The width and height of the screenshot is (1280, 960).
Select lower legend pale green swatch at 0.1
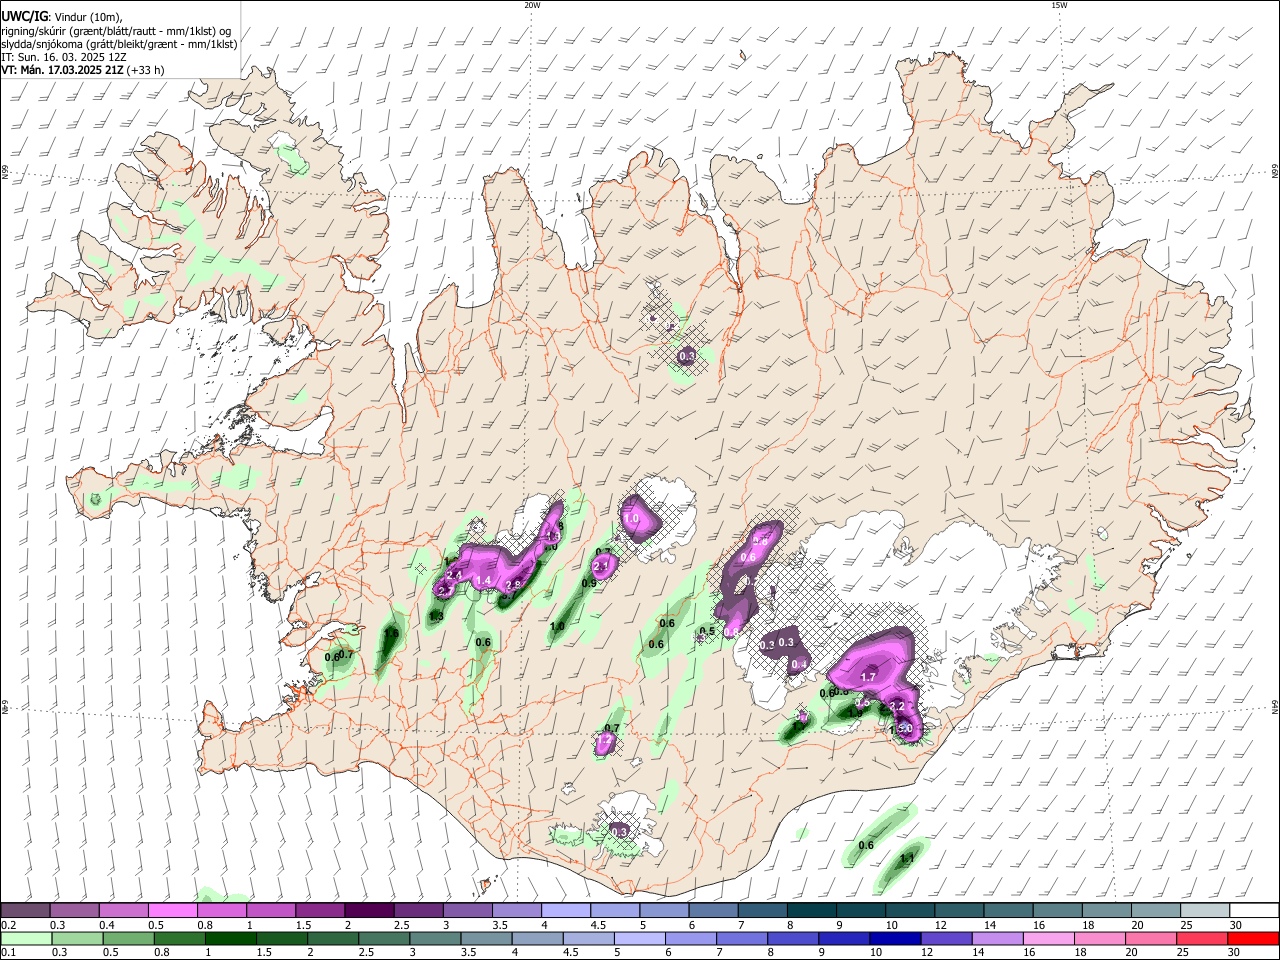pyautogui.click(x=26, y=938)
